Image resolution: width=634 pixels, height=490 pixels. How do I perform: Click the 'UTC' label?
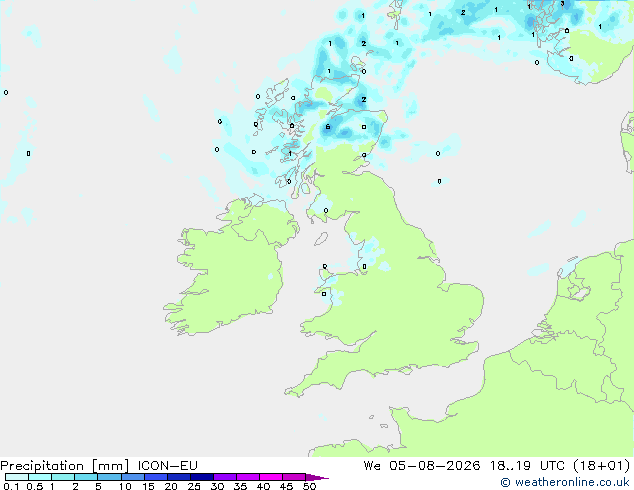coord(553,466)
